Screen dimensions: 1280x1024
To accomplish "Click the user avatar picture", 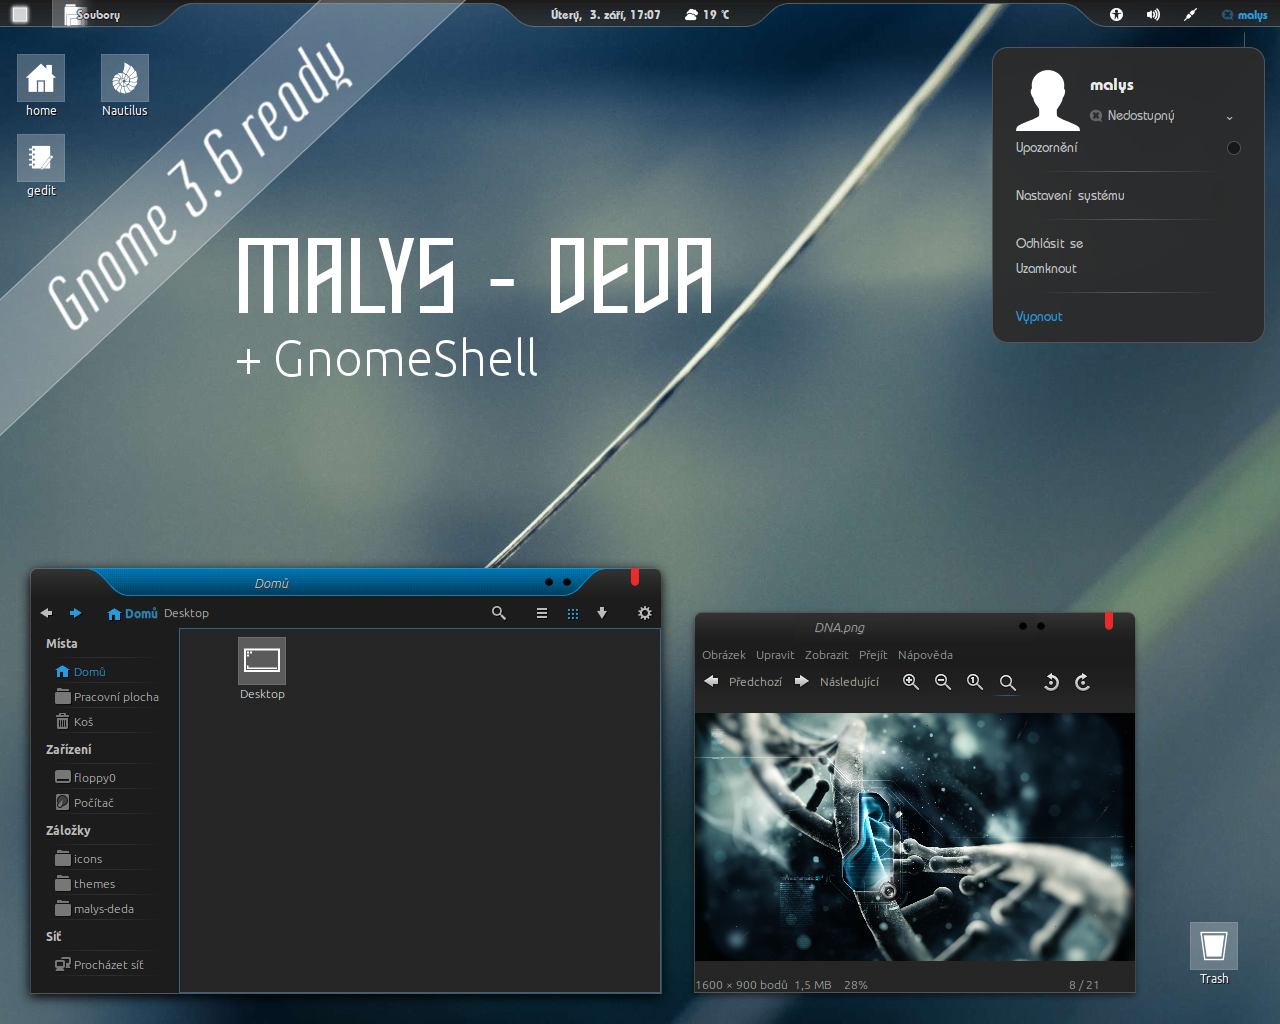I will point(1048,100).
